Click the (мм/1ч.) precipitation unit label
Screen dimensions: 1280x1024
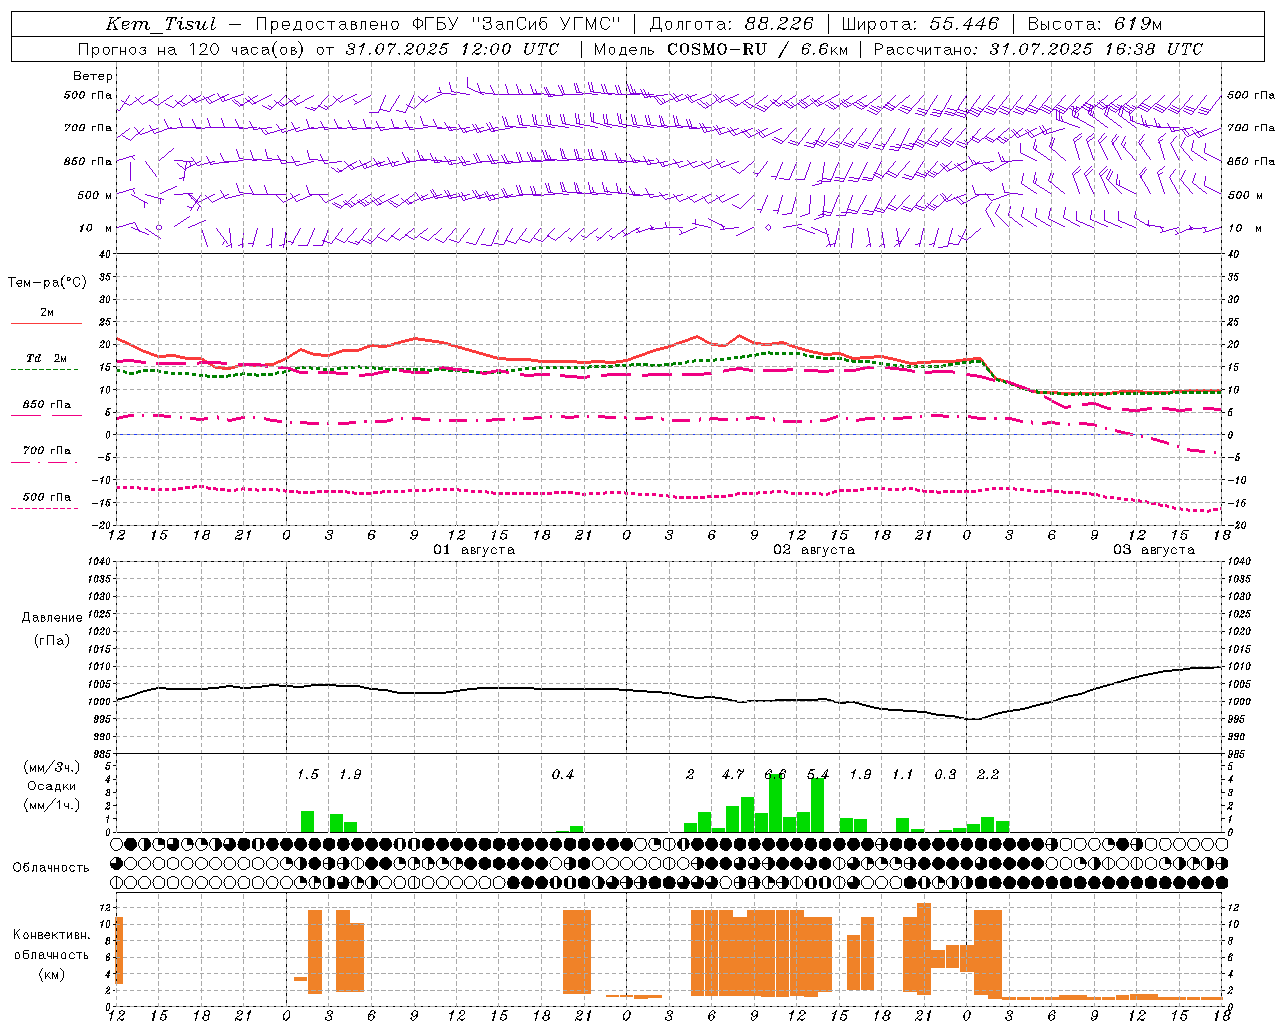tap(52, 805)
